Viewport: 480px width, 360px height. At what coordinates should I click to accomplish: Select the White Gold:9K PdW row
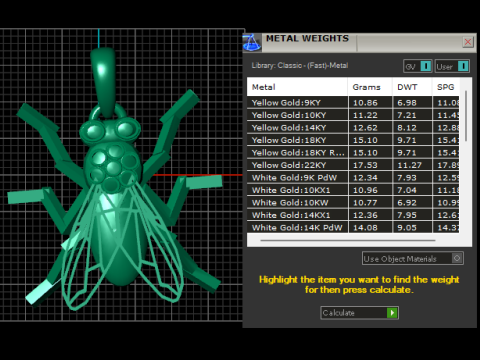click(x=353, y=178)
